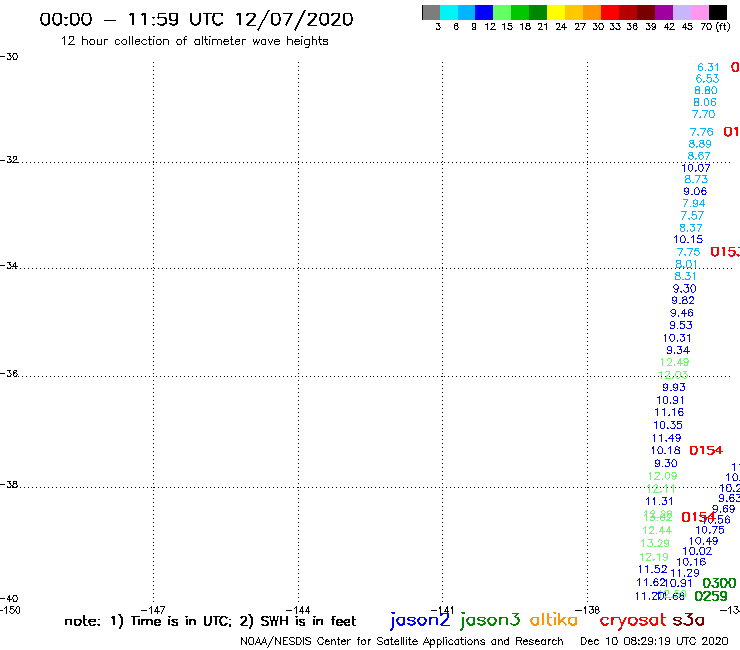The image size is (740, 650).
Task: Pick the pink 70 ft legend swatch
Action: pos(699,12)
